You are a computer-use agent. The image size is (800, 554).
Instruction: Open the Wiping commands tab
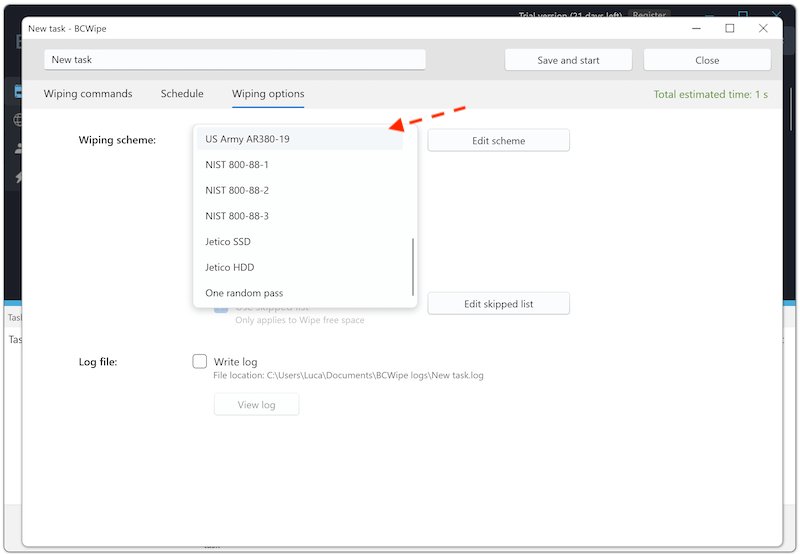click(x=88, y=94)
